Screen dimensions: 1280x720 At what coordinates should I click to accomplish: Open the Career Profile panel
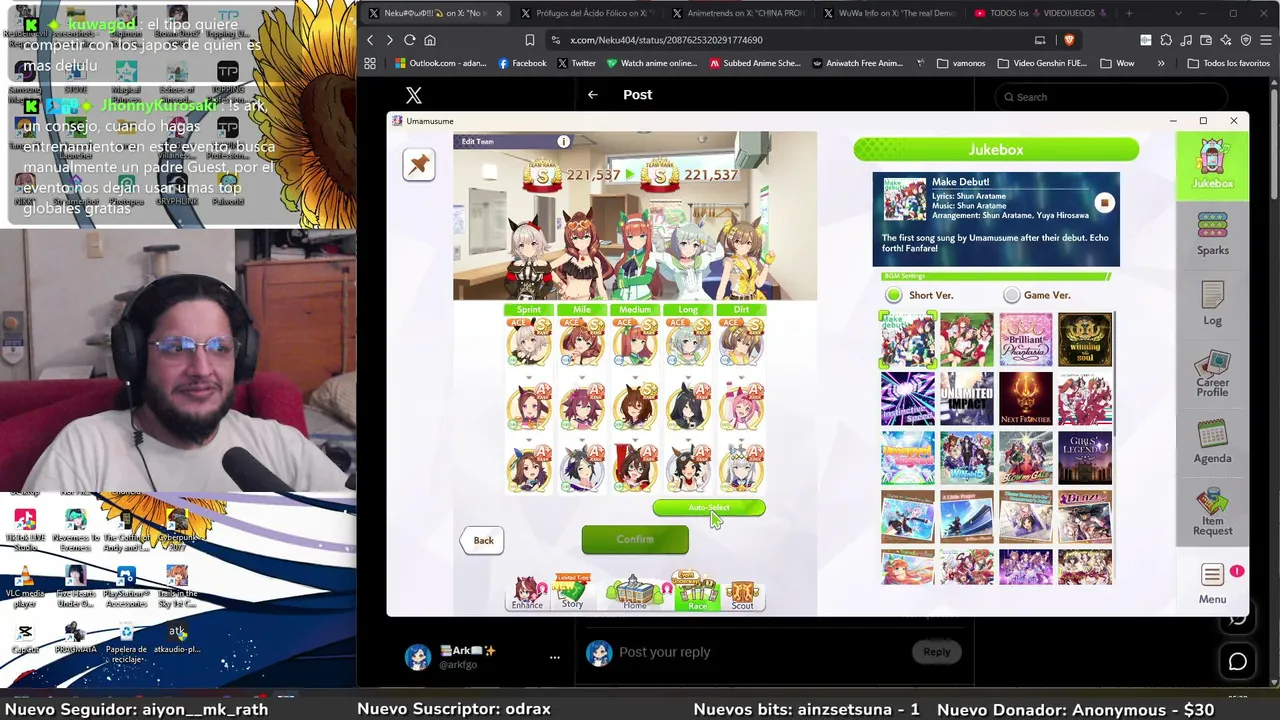(1212, 373)
